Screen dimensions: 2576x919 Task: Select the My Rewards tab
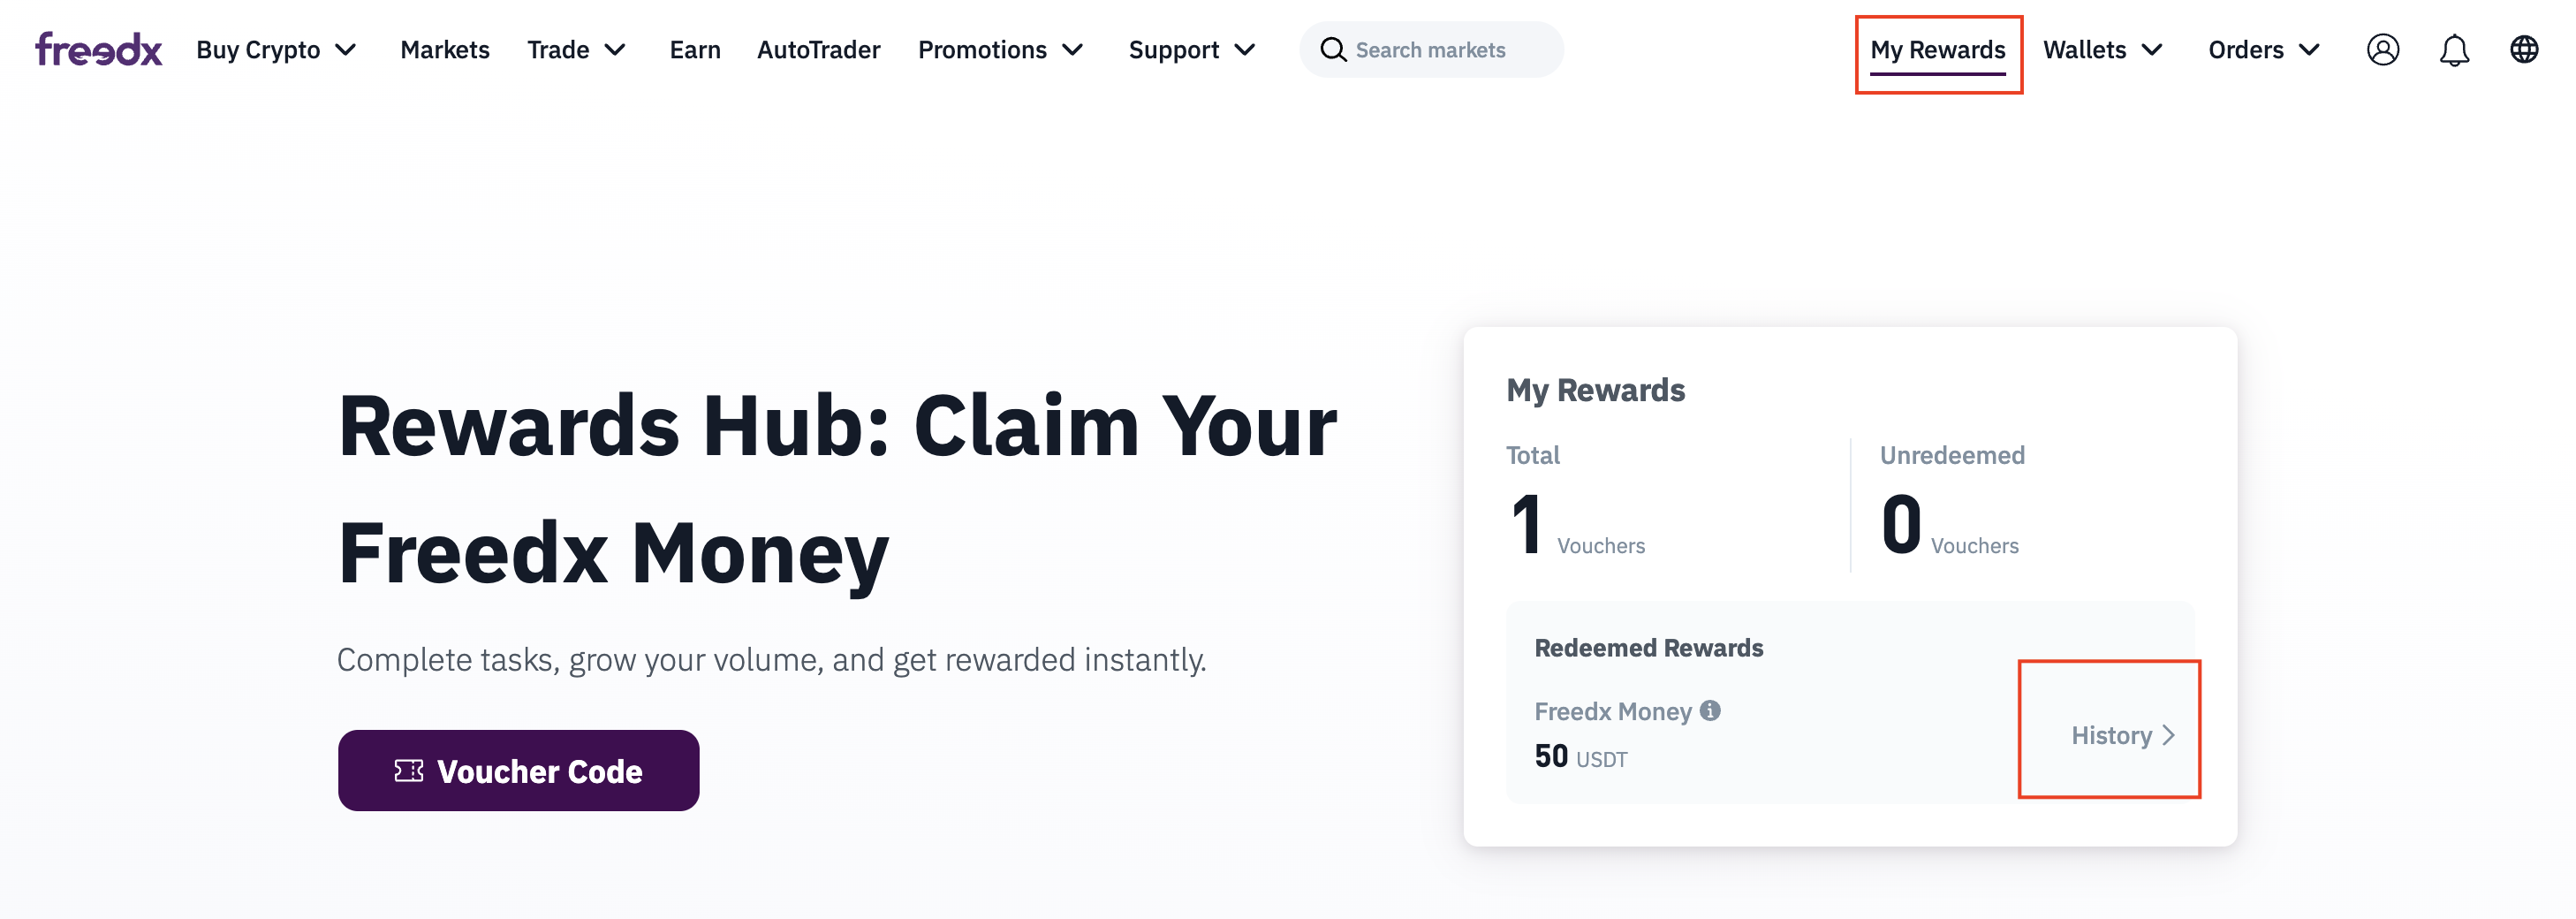(x=1937, y=49)
